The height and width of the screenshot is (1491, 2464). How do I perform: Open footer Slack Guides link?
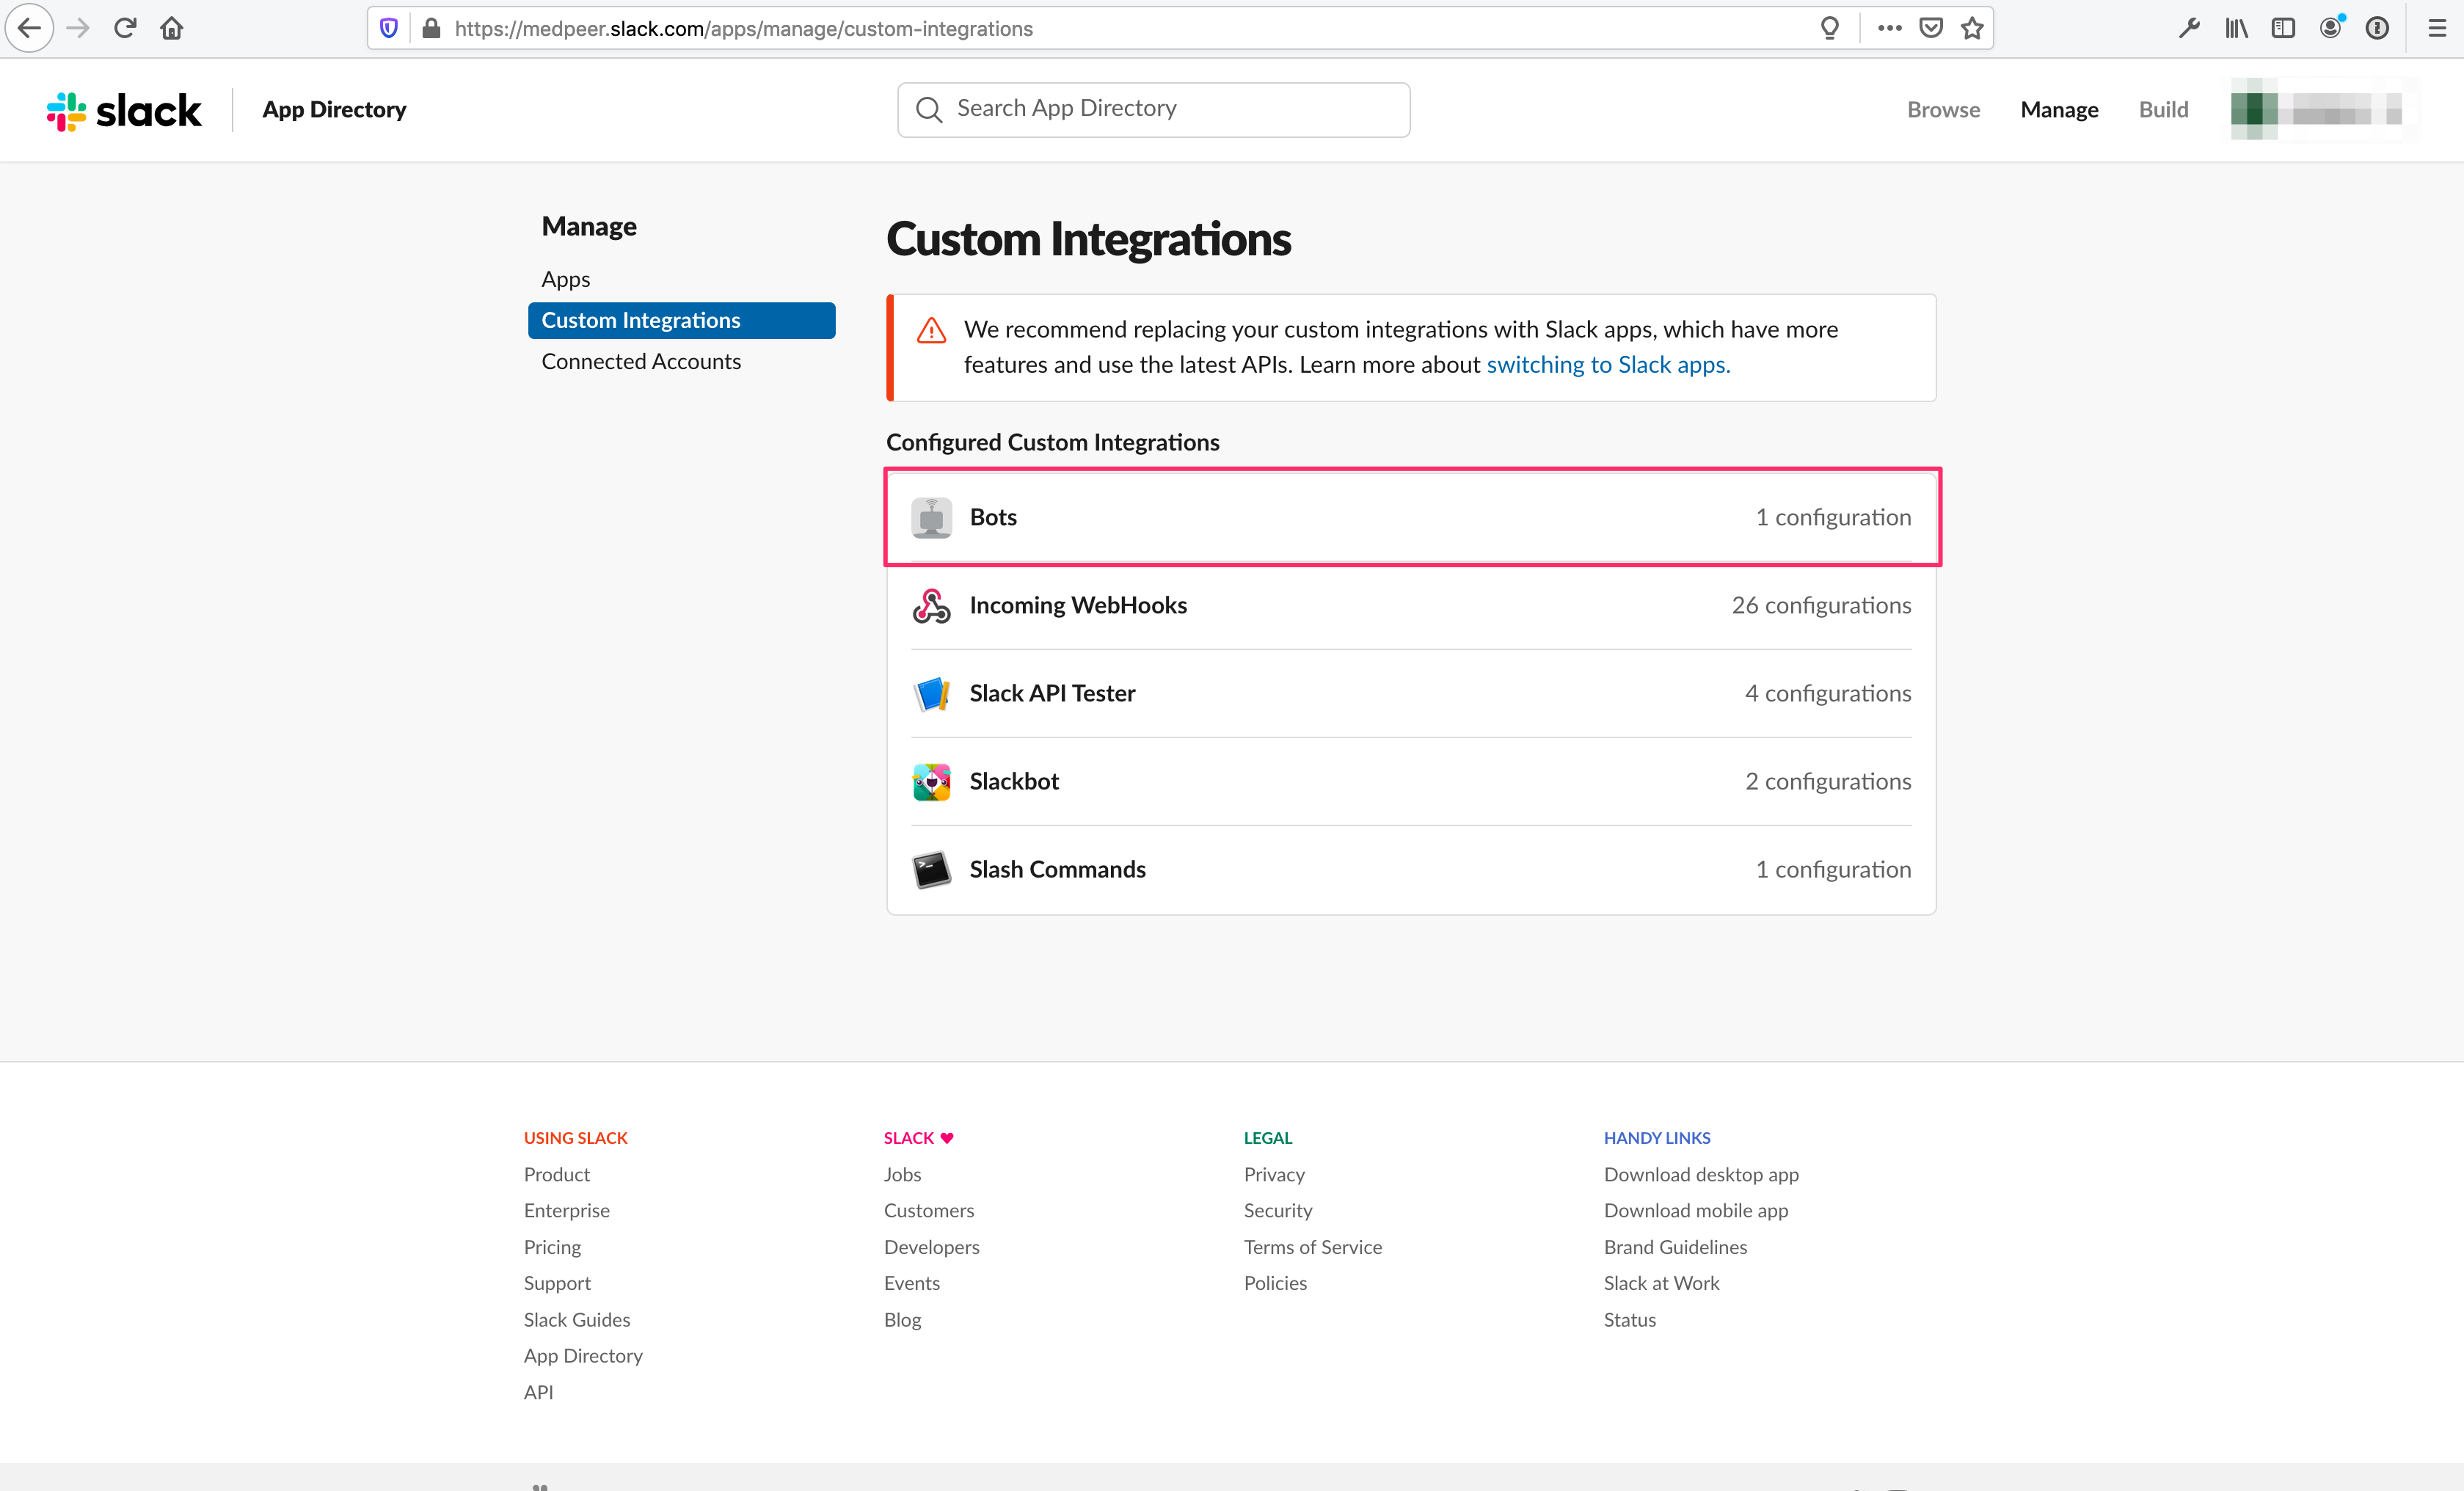click(x=577, y=1320)
